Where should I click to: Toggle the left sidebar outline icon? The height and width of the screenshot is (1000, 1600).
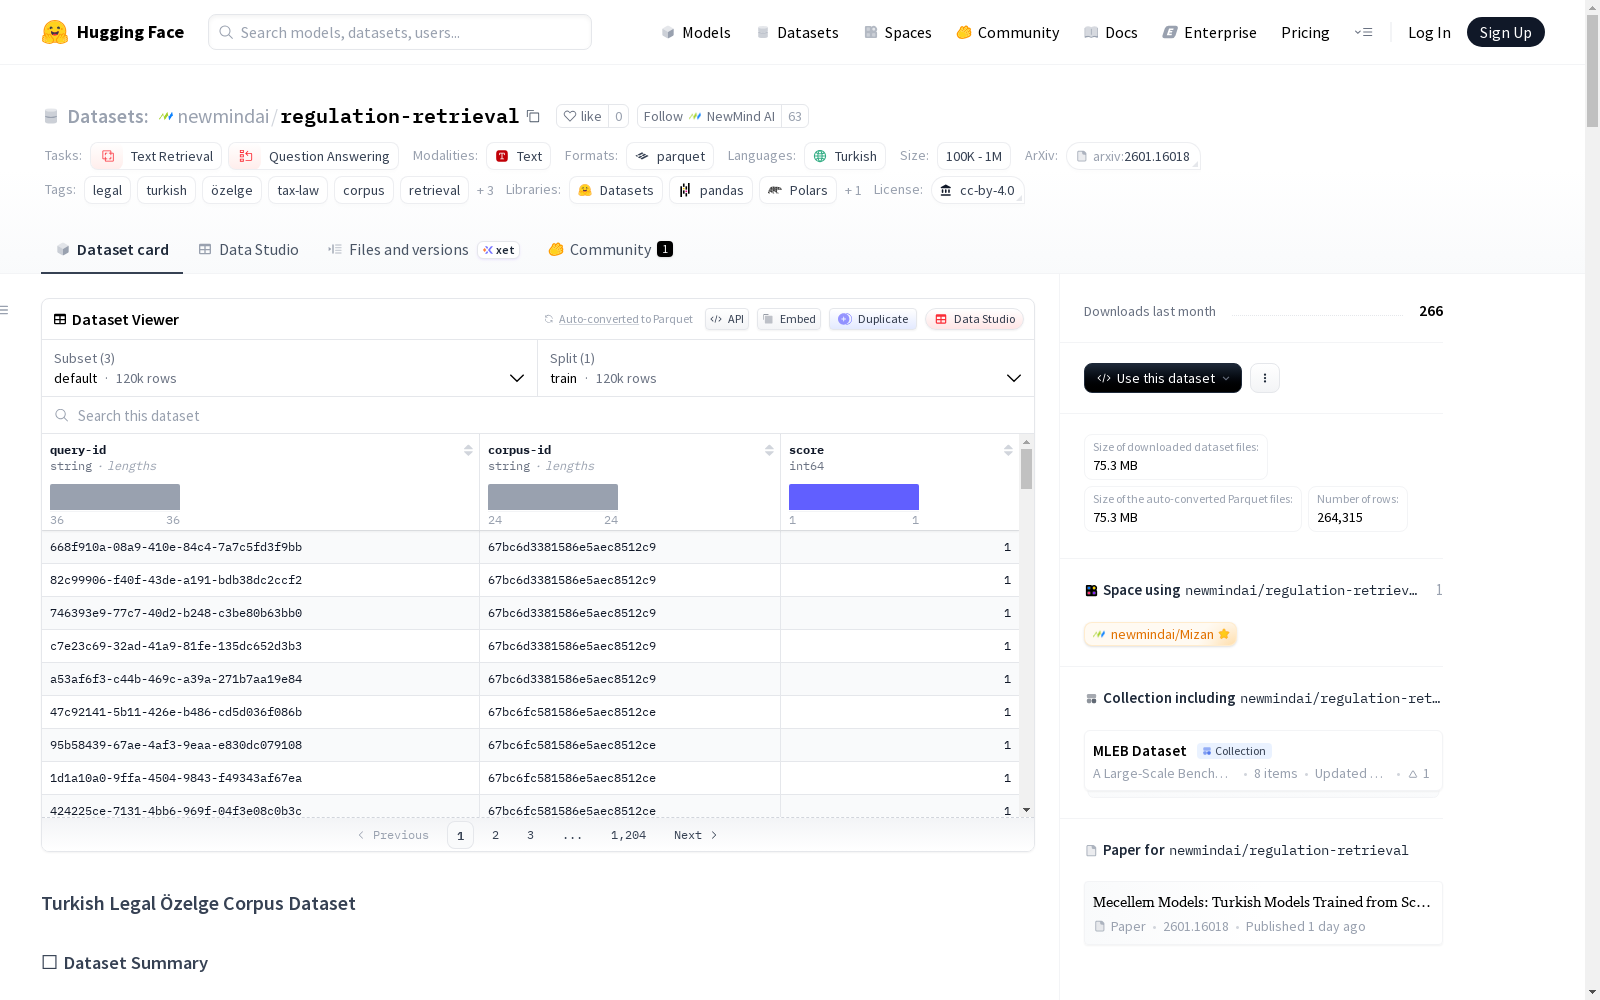[4, 310]
